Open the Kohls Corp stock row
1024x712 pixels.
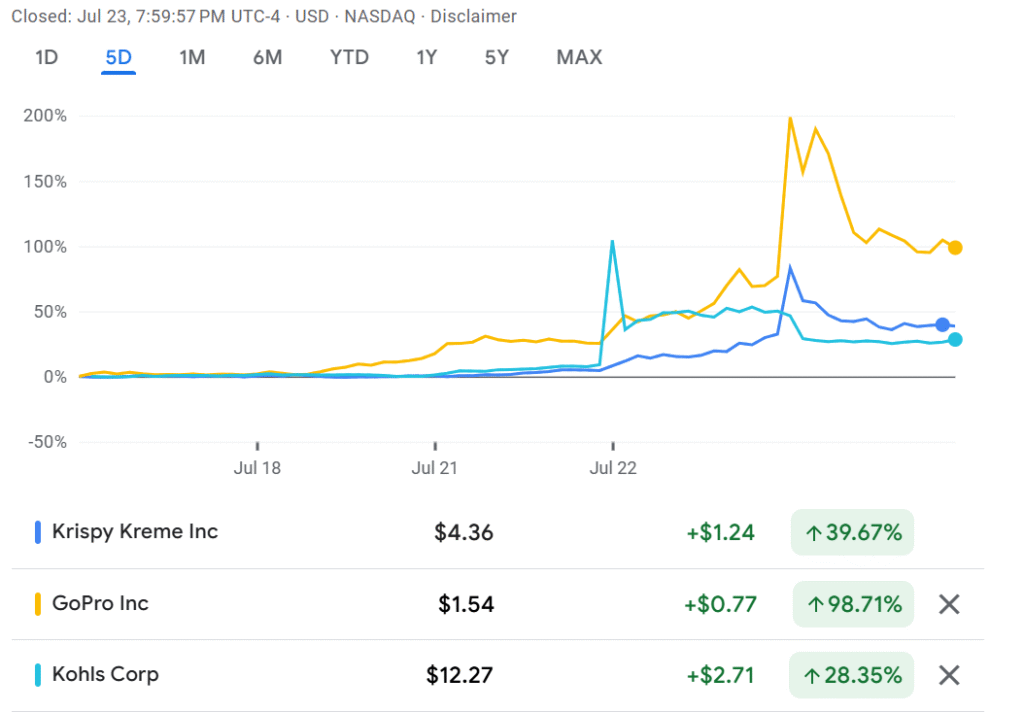coord(498,675)
